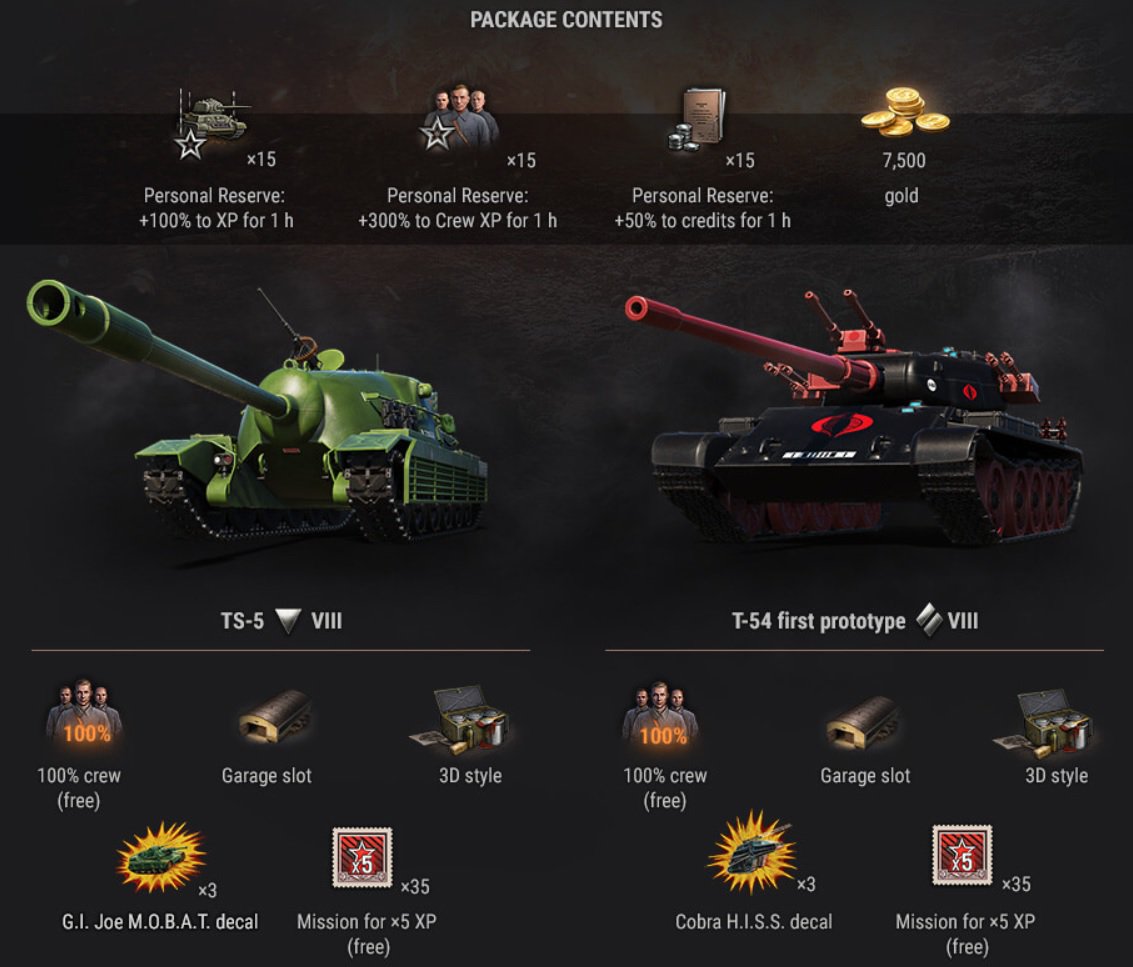Click the TS-5 tank destroyer class triangle icon
Viewport: 1133px width, 967px height.
(x=288, y=621)
